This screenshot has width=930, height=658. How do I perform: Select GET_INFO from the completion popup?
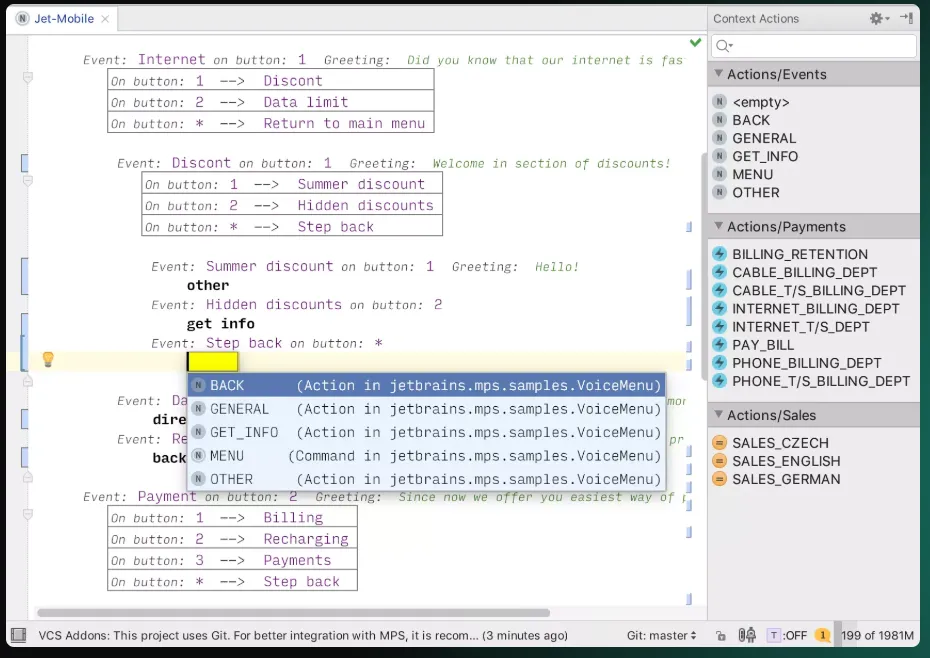244,432
